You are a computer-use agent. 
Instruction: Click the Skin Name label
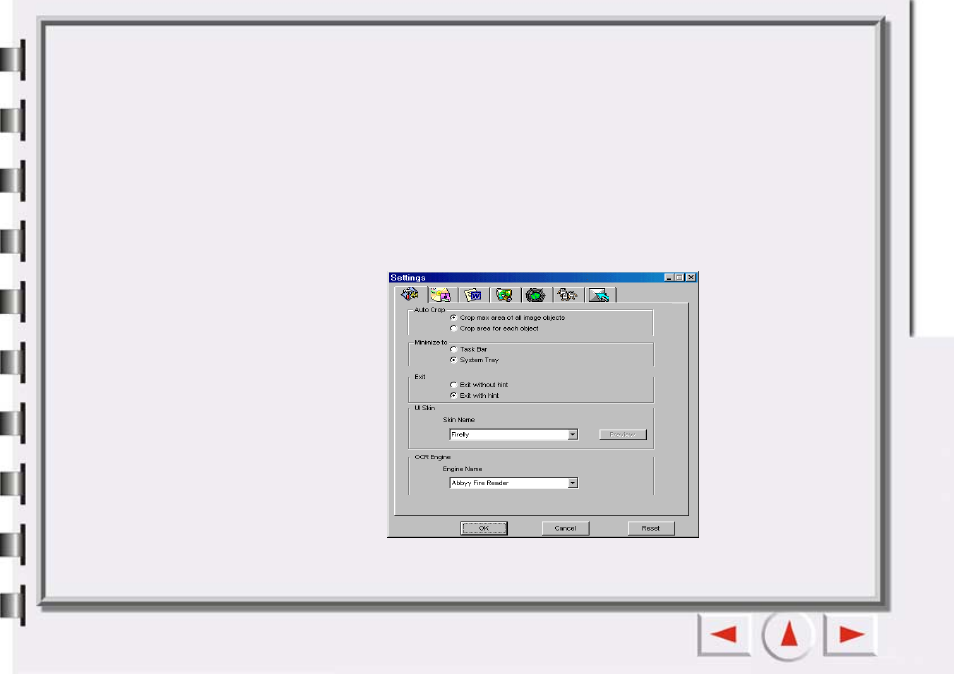pyautogui.click(x=459, y=420)
